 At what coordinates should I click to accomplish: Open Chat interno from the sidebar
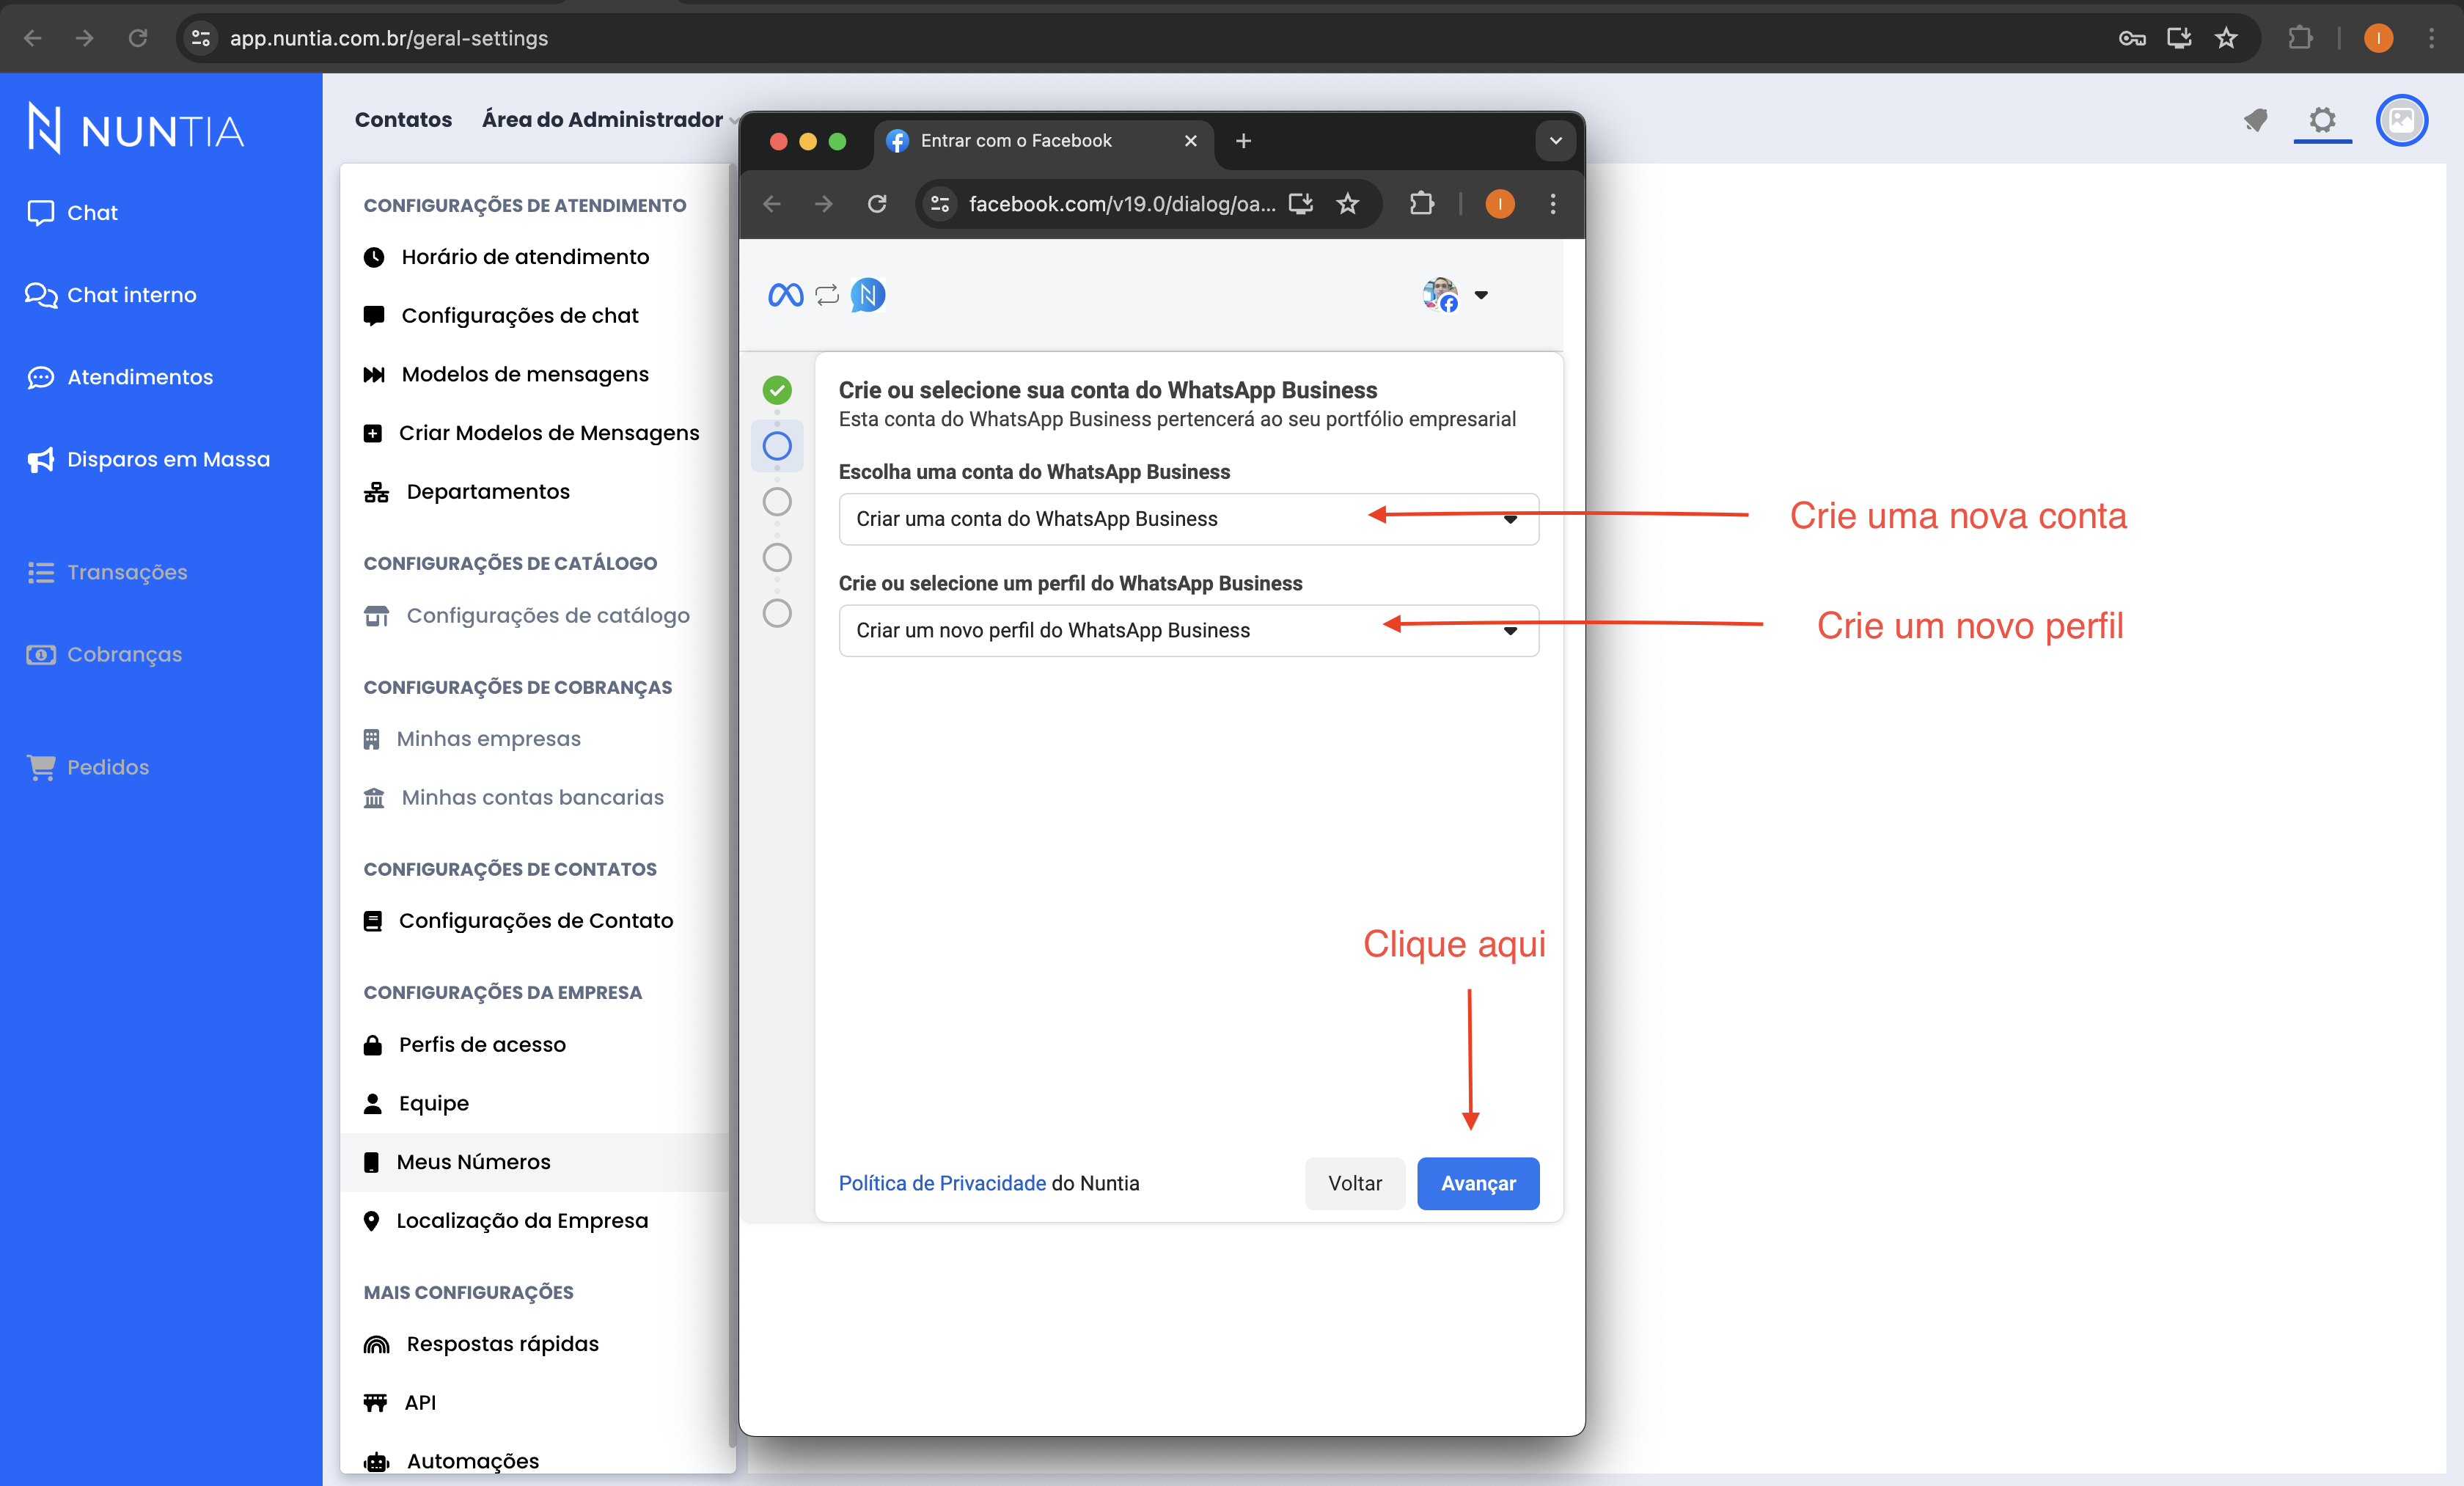coord(111,294)
